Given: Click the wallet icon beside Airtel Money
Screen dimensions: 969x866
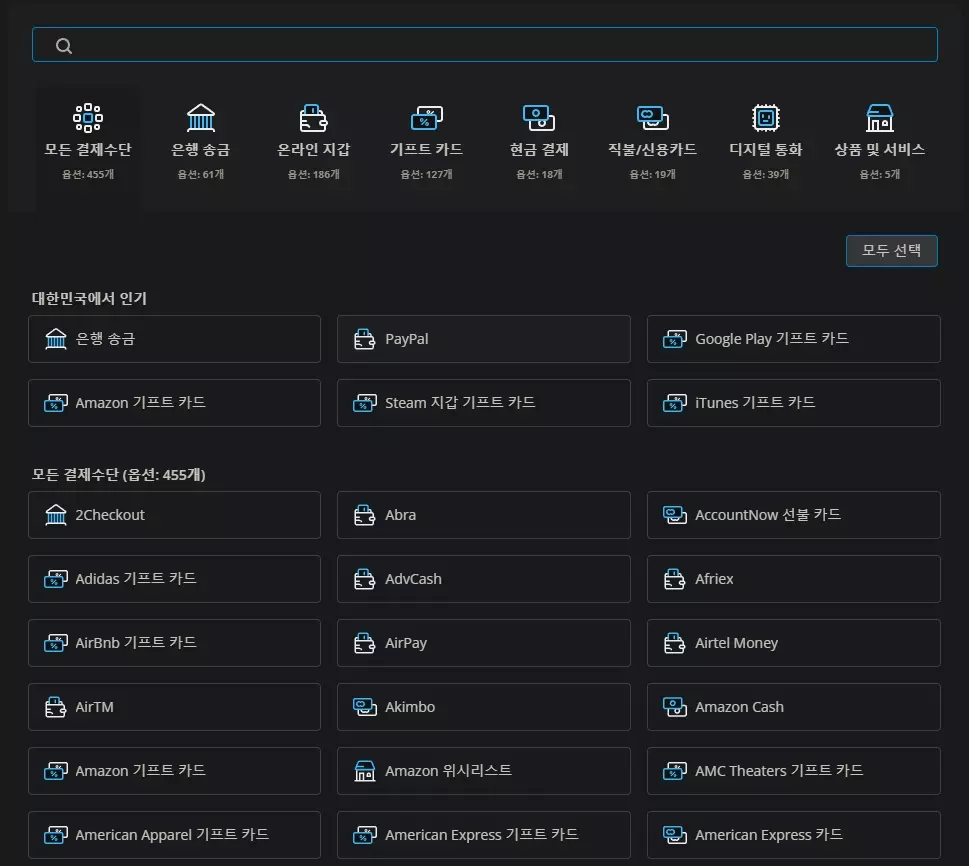Looking at the screenshot, I should tap(675, 643).
